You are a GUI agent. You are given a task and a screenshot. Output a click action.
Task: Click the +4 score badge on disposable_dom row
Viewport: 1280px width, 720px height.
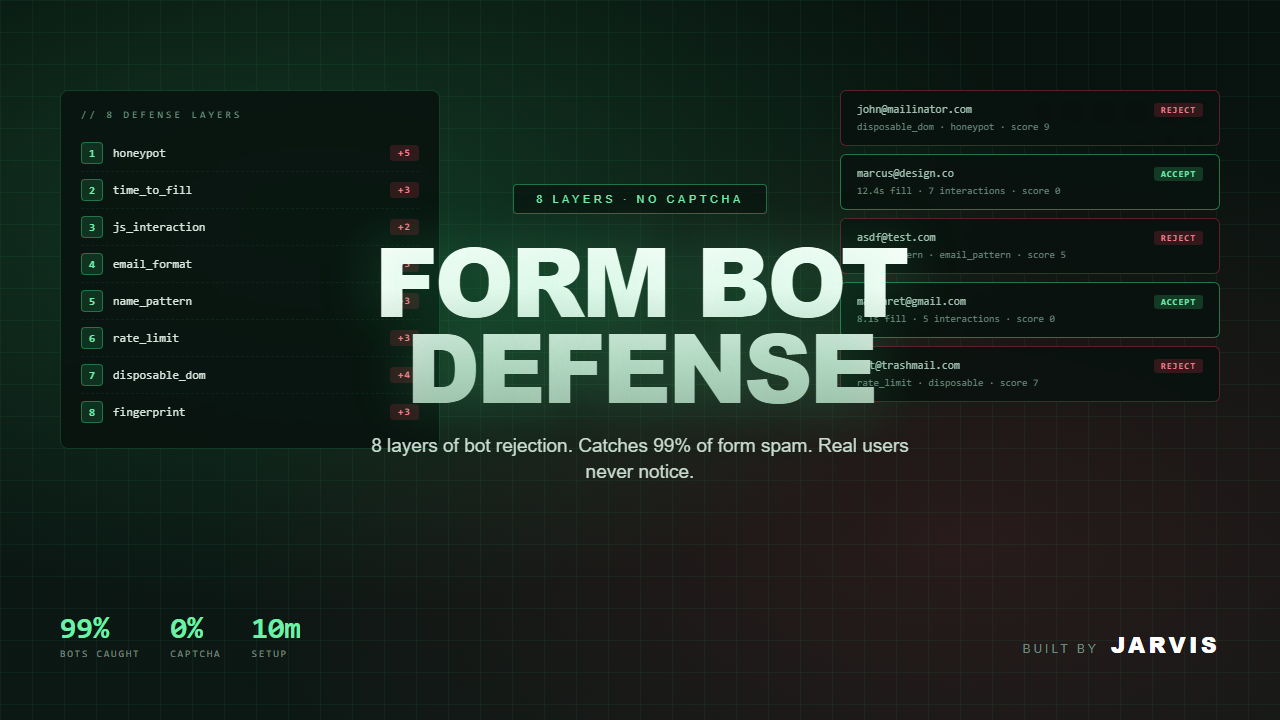[x=404, y=375]
